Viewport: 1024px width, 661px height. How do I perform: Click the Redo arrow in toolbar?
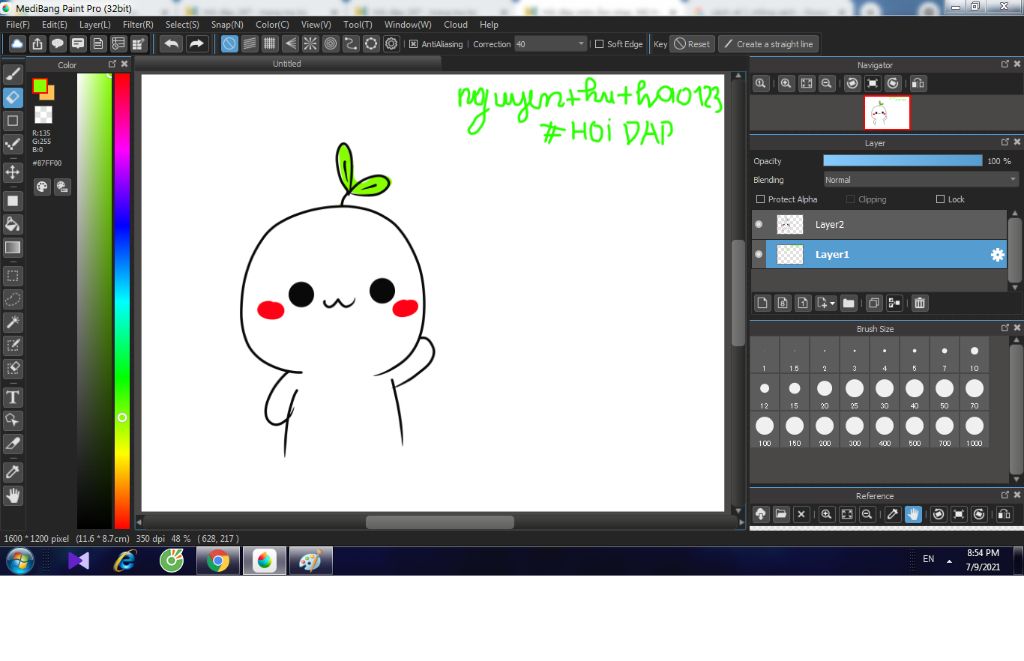click(196, 44)
